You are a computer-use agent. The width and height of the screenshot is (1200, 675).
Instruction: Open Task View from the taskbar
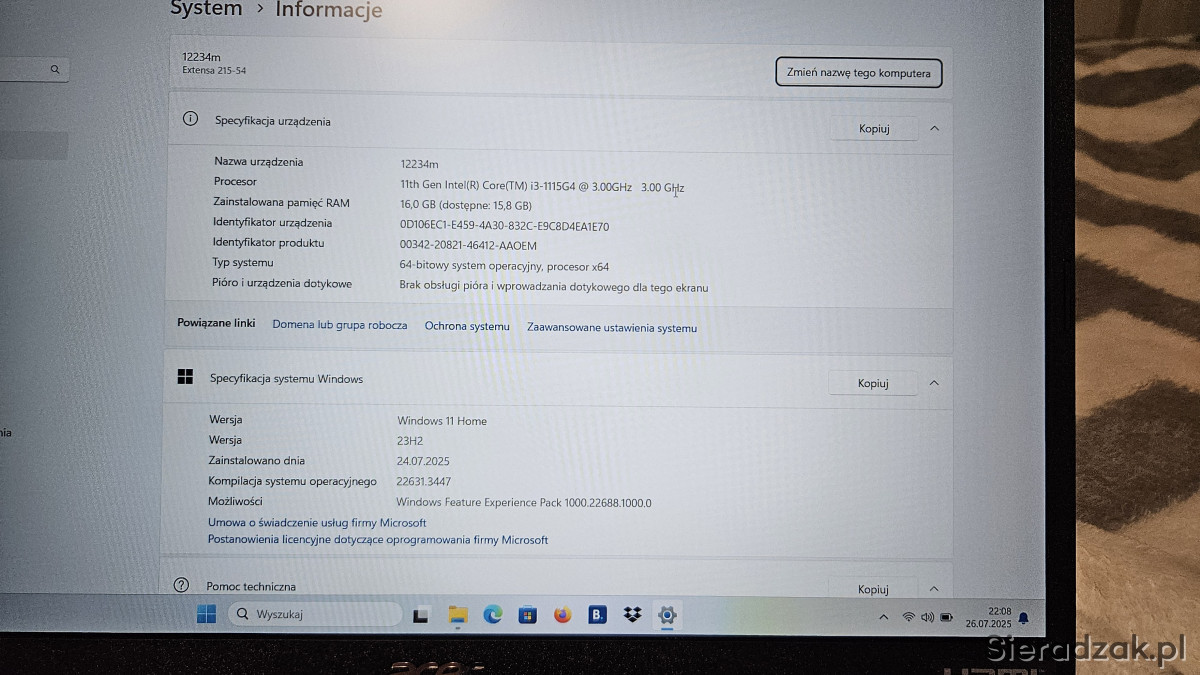(421, 615)
